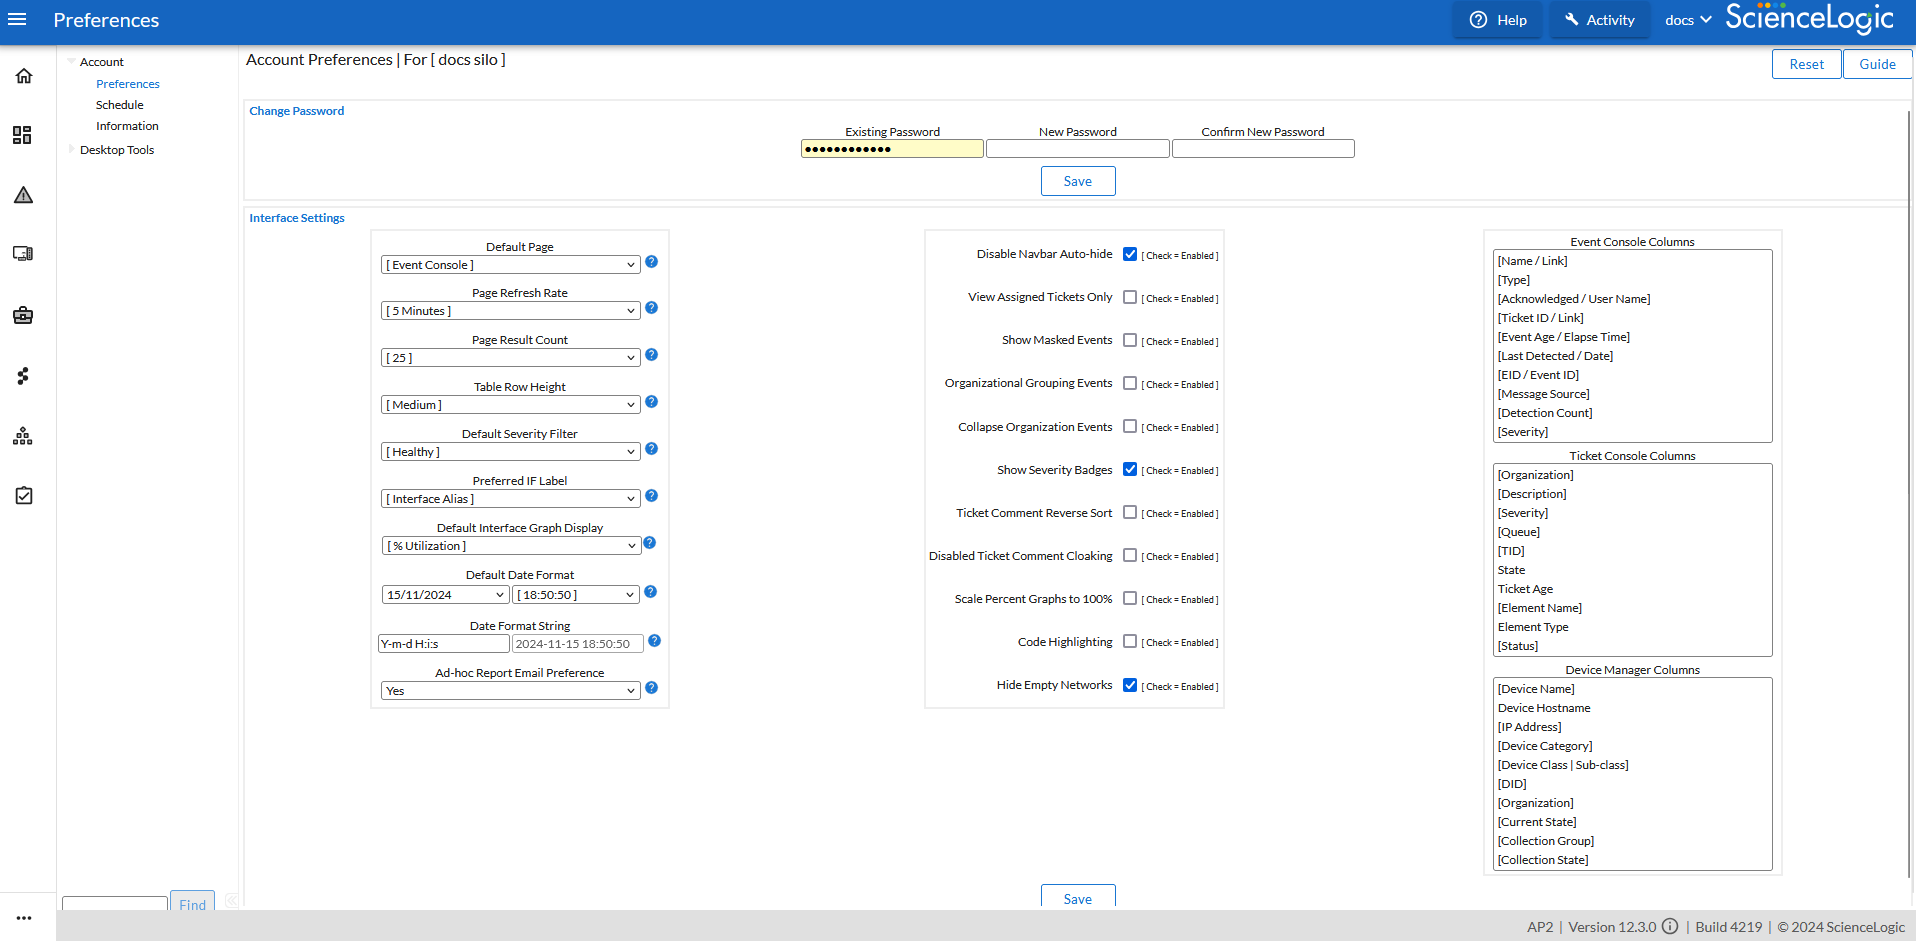
Task: Open the Dashboards icon in sidebar
Action: [23, 135]
